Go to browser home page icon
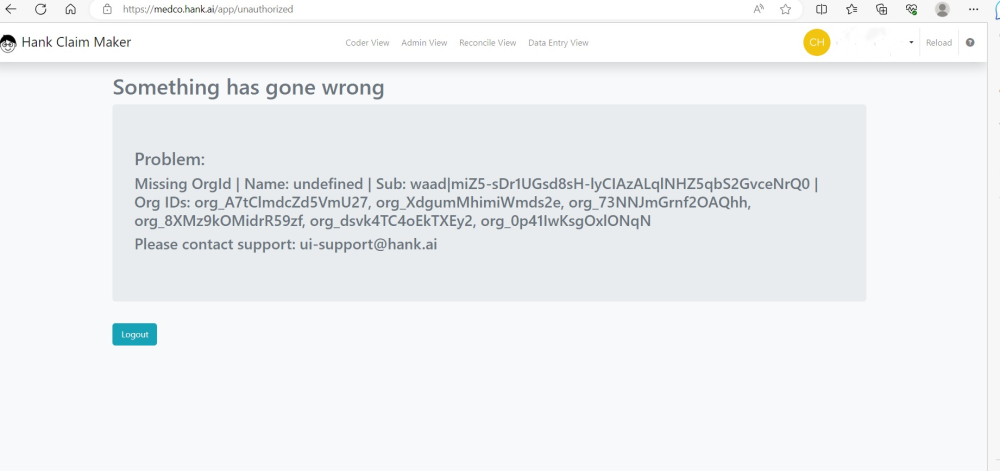Image resolution: width=1000 pixels, height=471 pixels. coord(70,9)
